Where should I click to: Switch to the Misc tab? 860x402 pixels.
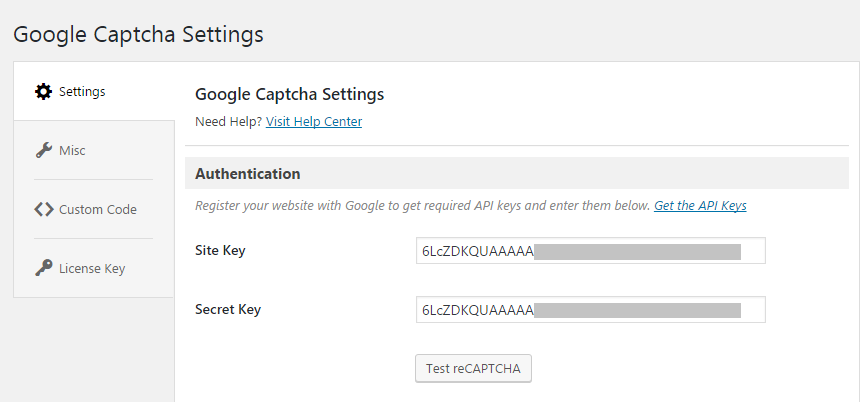point(72,150)
